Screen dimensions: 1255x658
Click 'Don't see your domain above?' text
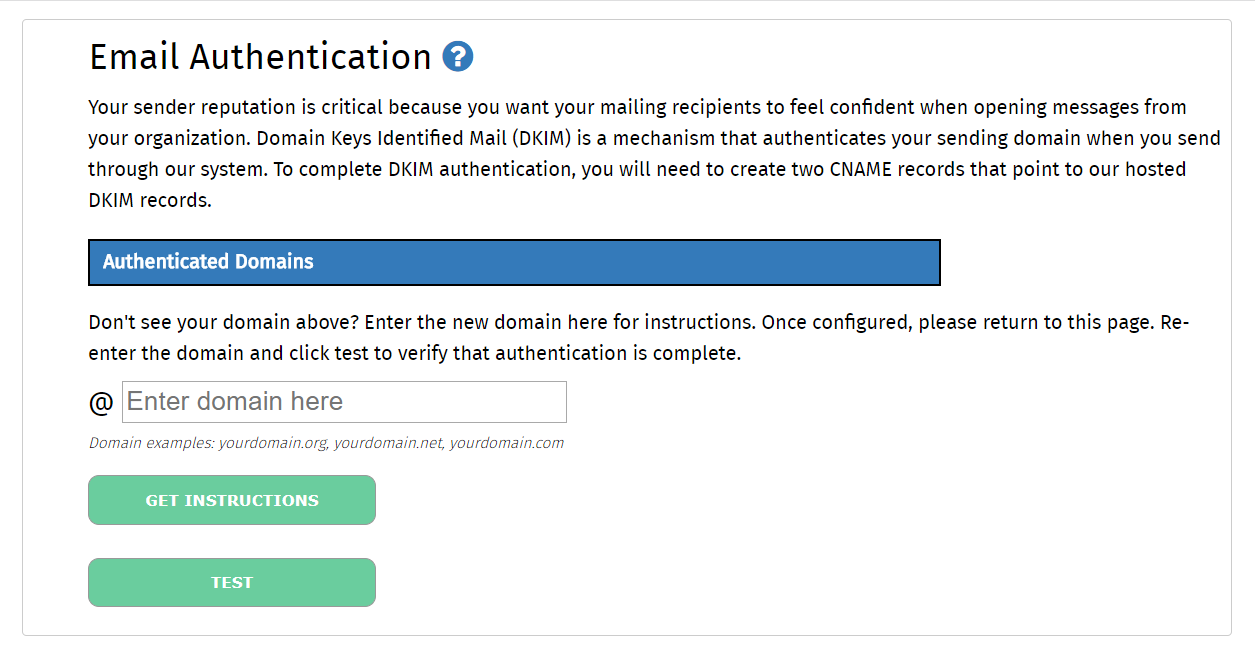pyautogui.click(x=224, y=323)
